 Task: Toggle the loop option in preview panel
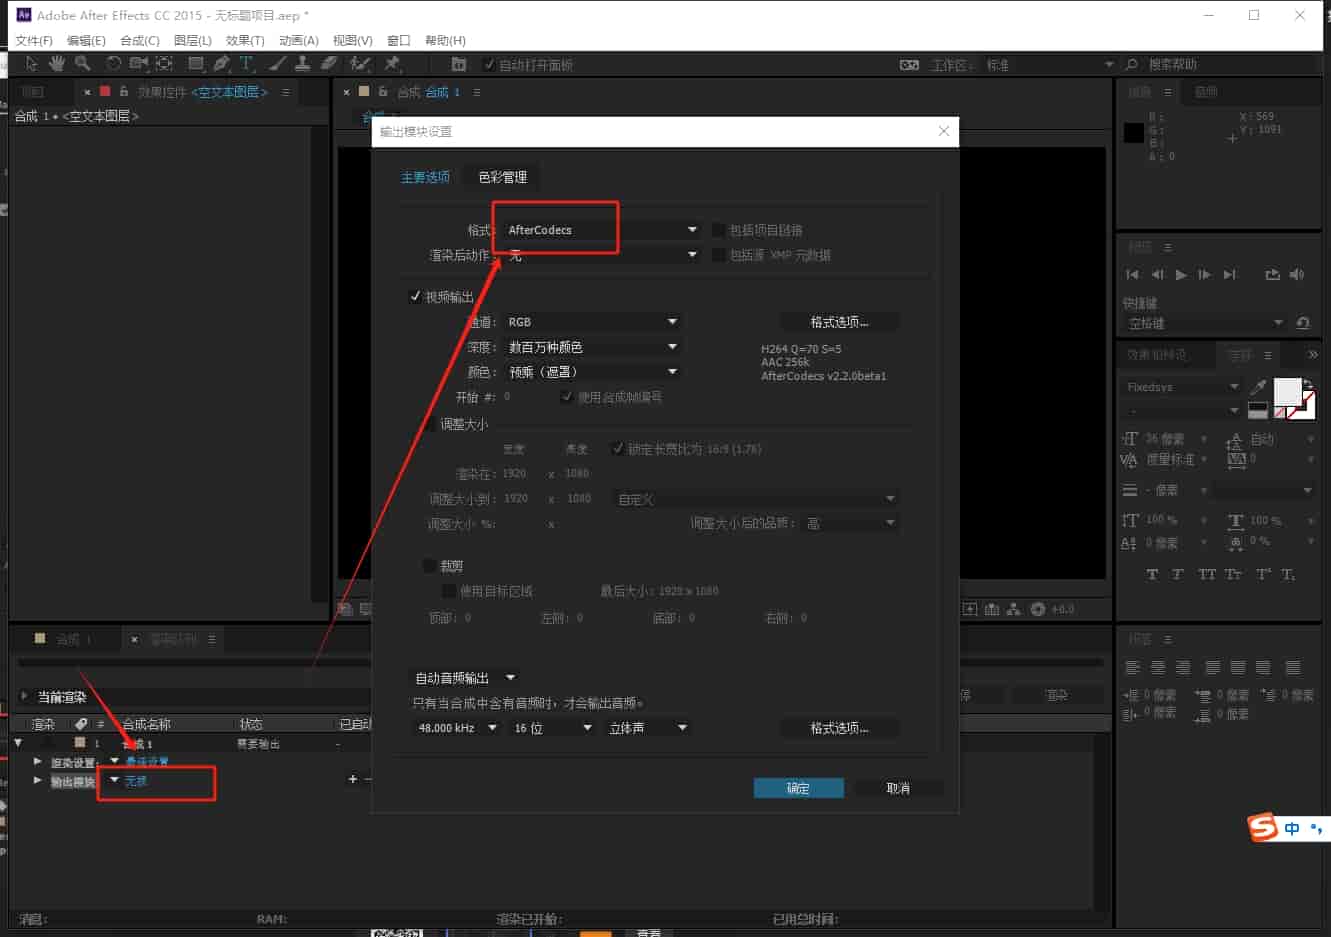1272,274
